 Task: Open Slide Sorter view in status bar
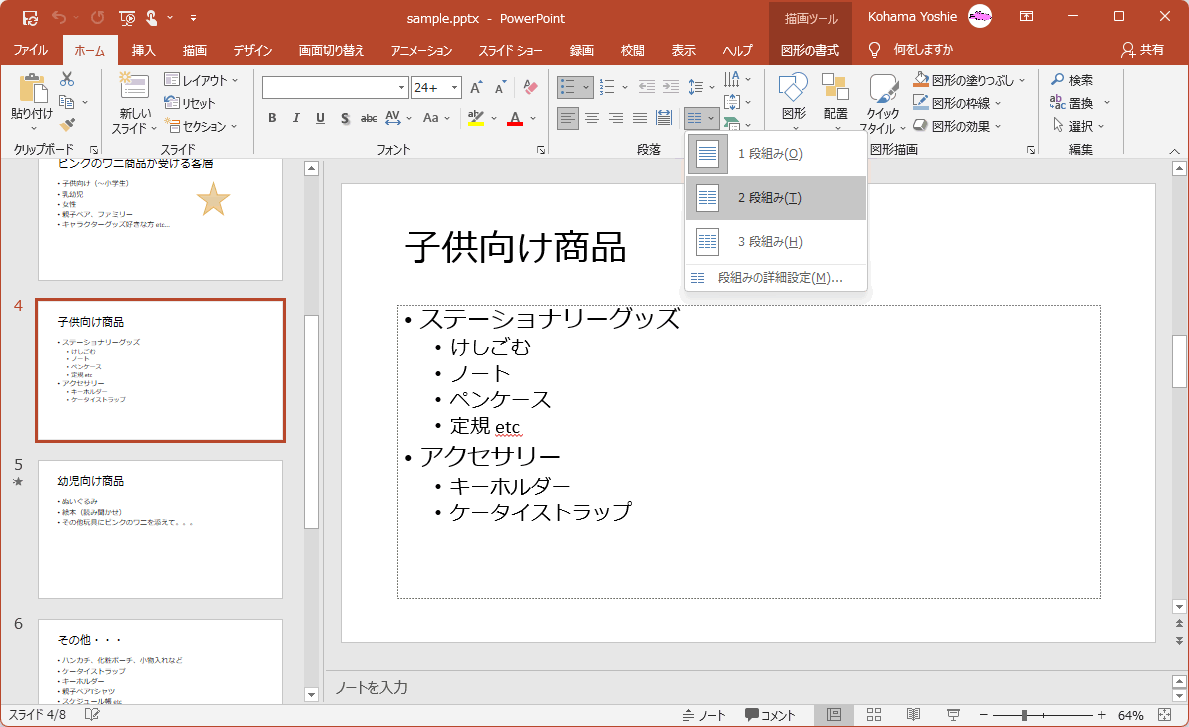click(x=872, y=715)
